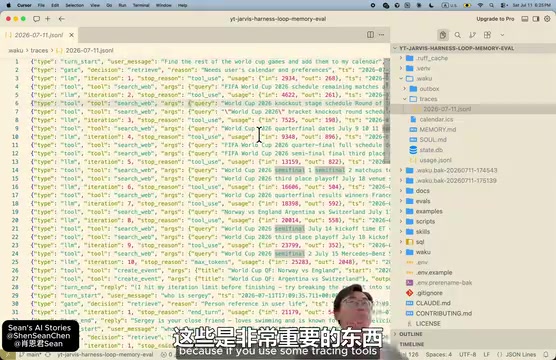Go back with the left arrow
The image size is (556, 360).
pyautogui.click(x=61, y=19)
